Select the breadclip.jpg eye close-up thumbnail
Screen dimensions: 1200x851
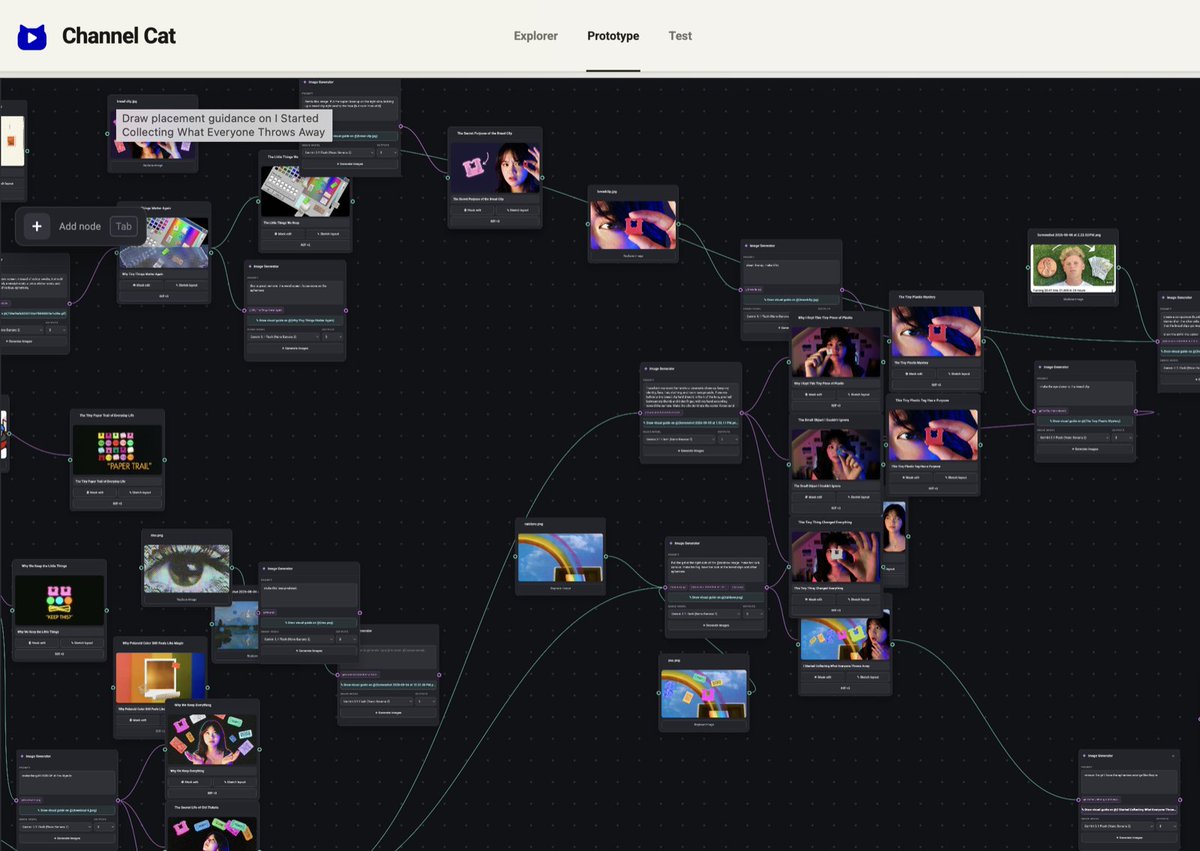pyautogui.click(x=633, y=225)
